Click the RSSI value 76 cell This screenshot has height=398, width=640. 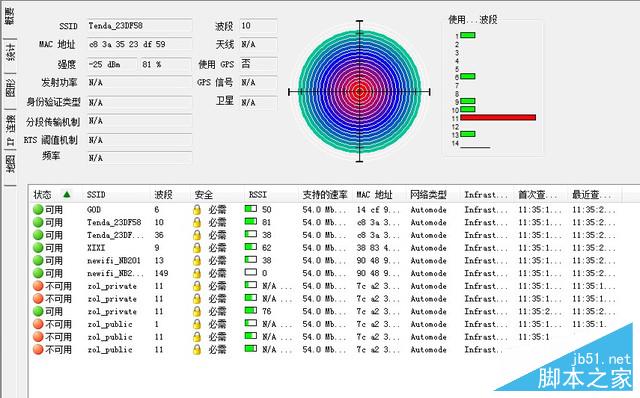point(267,311)
